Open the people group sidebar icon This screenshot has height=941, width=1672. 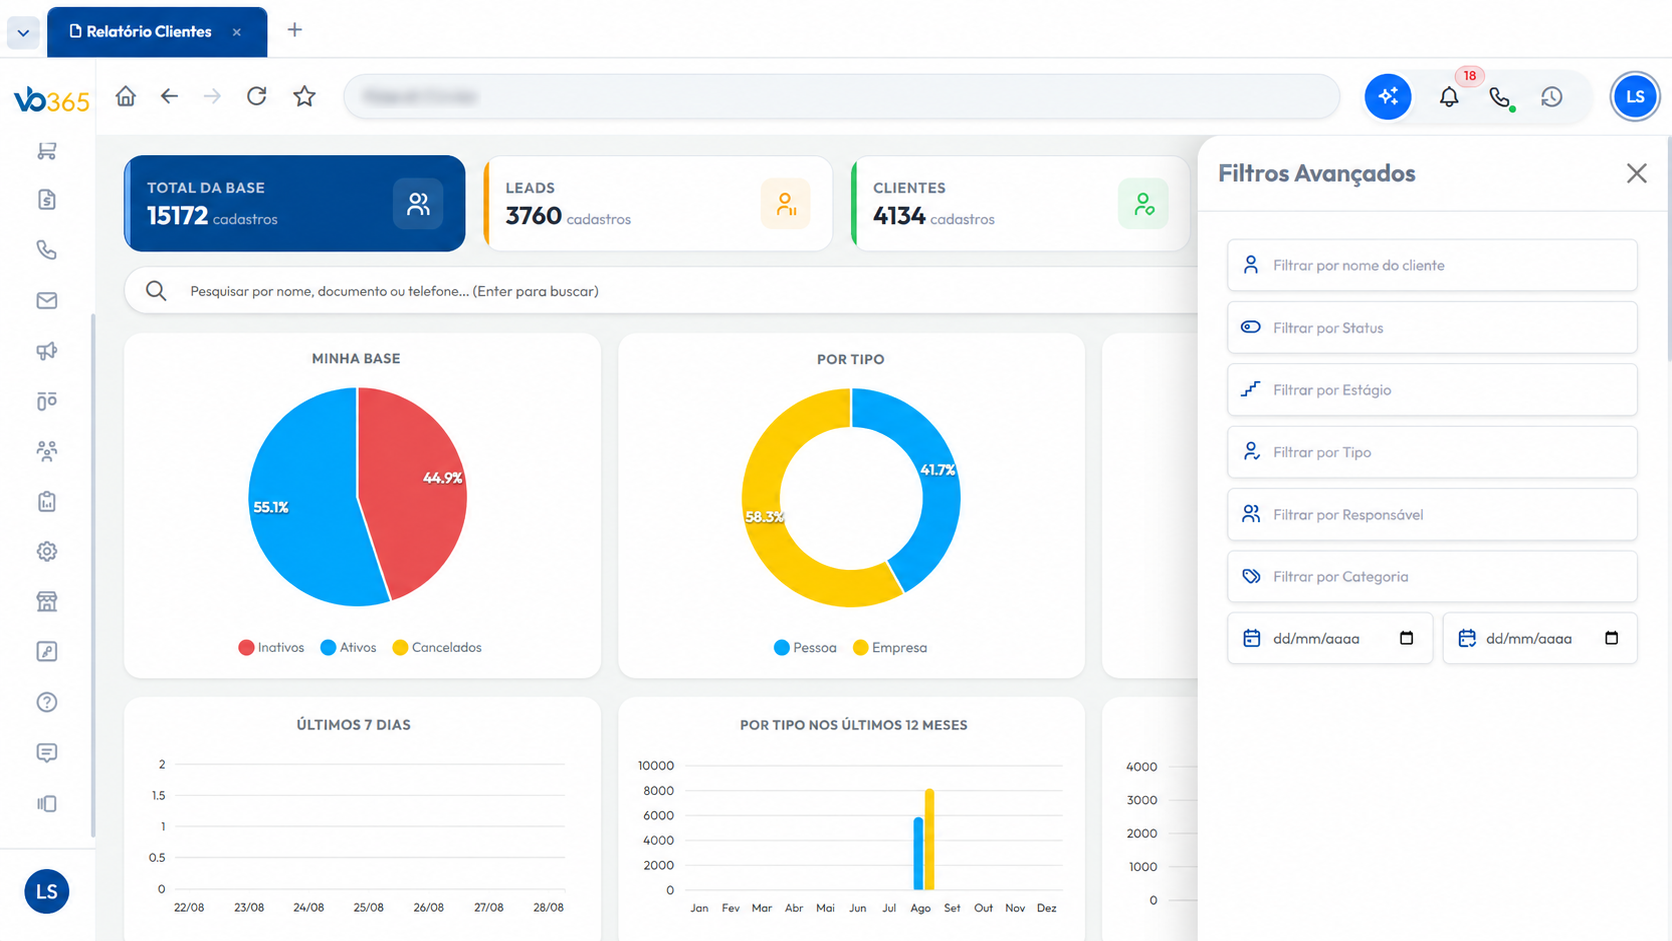click(47, 451)
